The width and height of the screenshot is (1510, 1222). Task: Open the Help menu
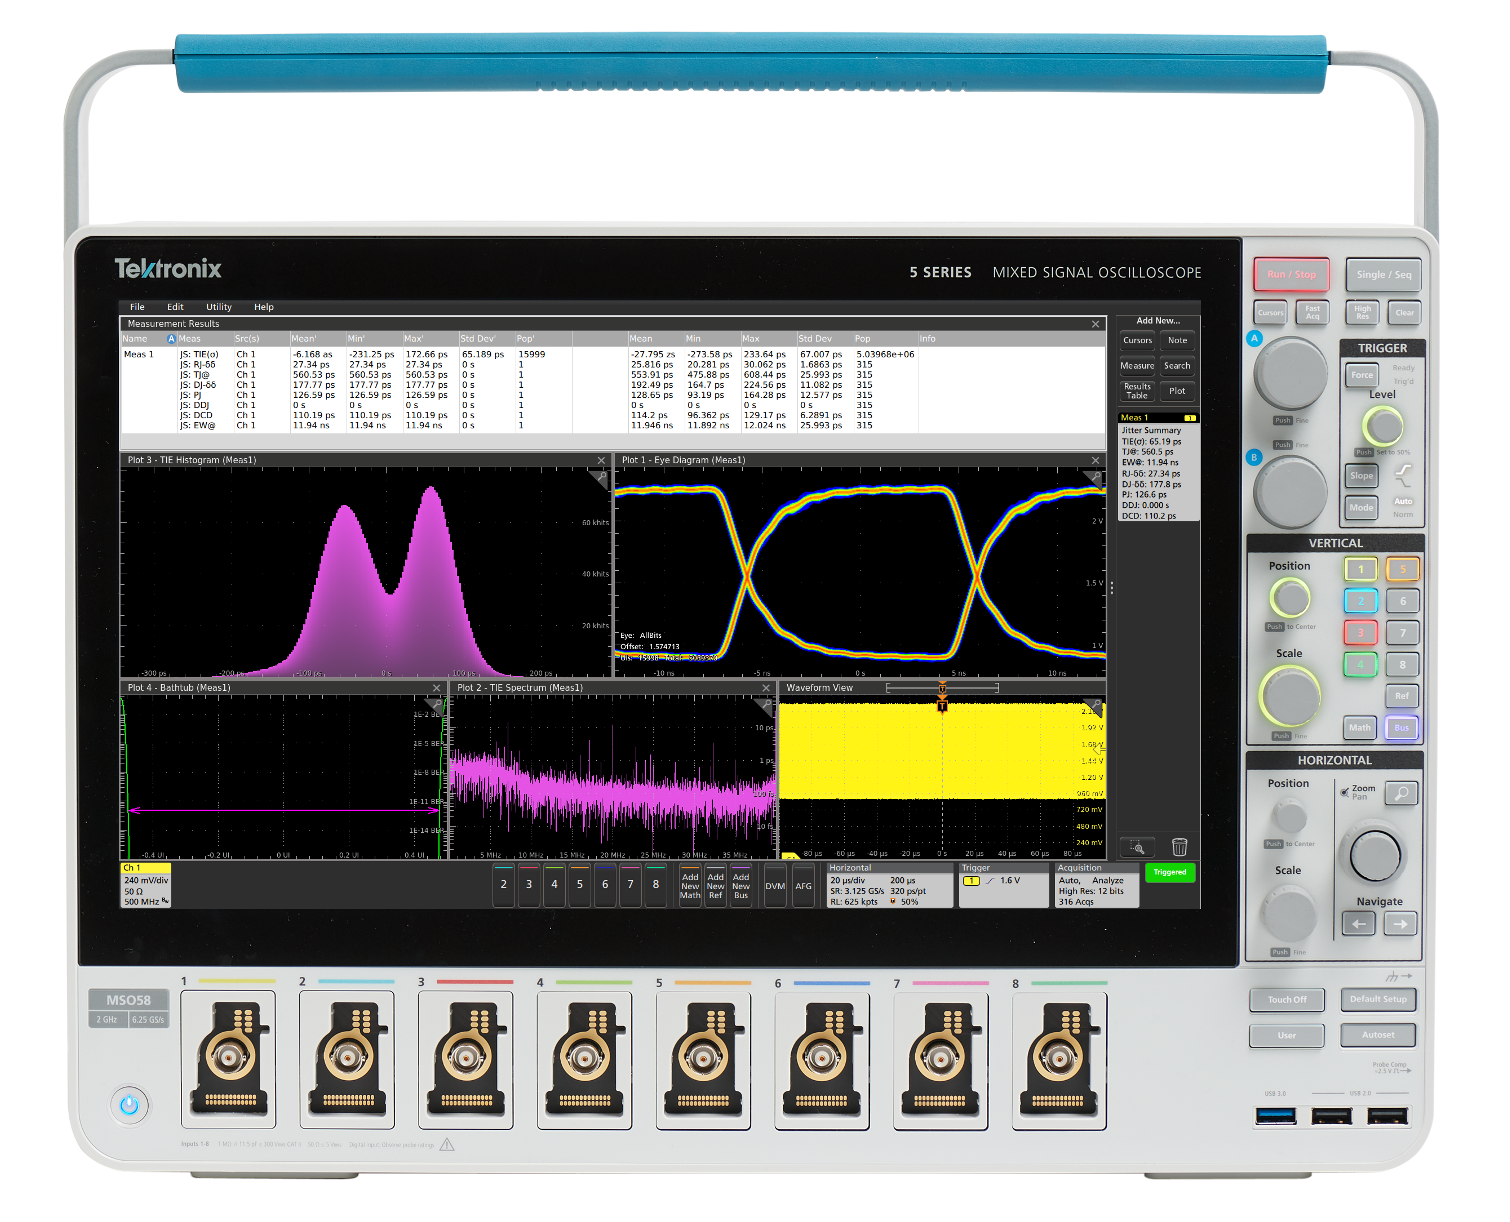(264, 307)
